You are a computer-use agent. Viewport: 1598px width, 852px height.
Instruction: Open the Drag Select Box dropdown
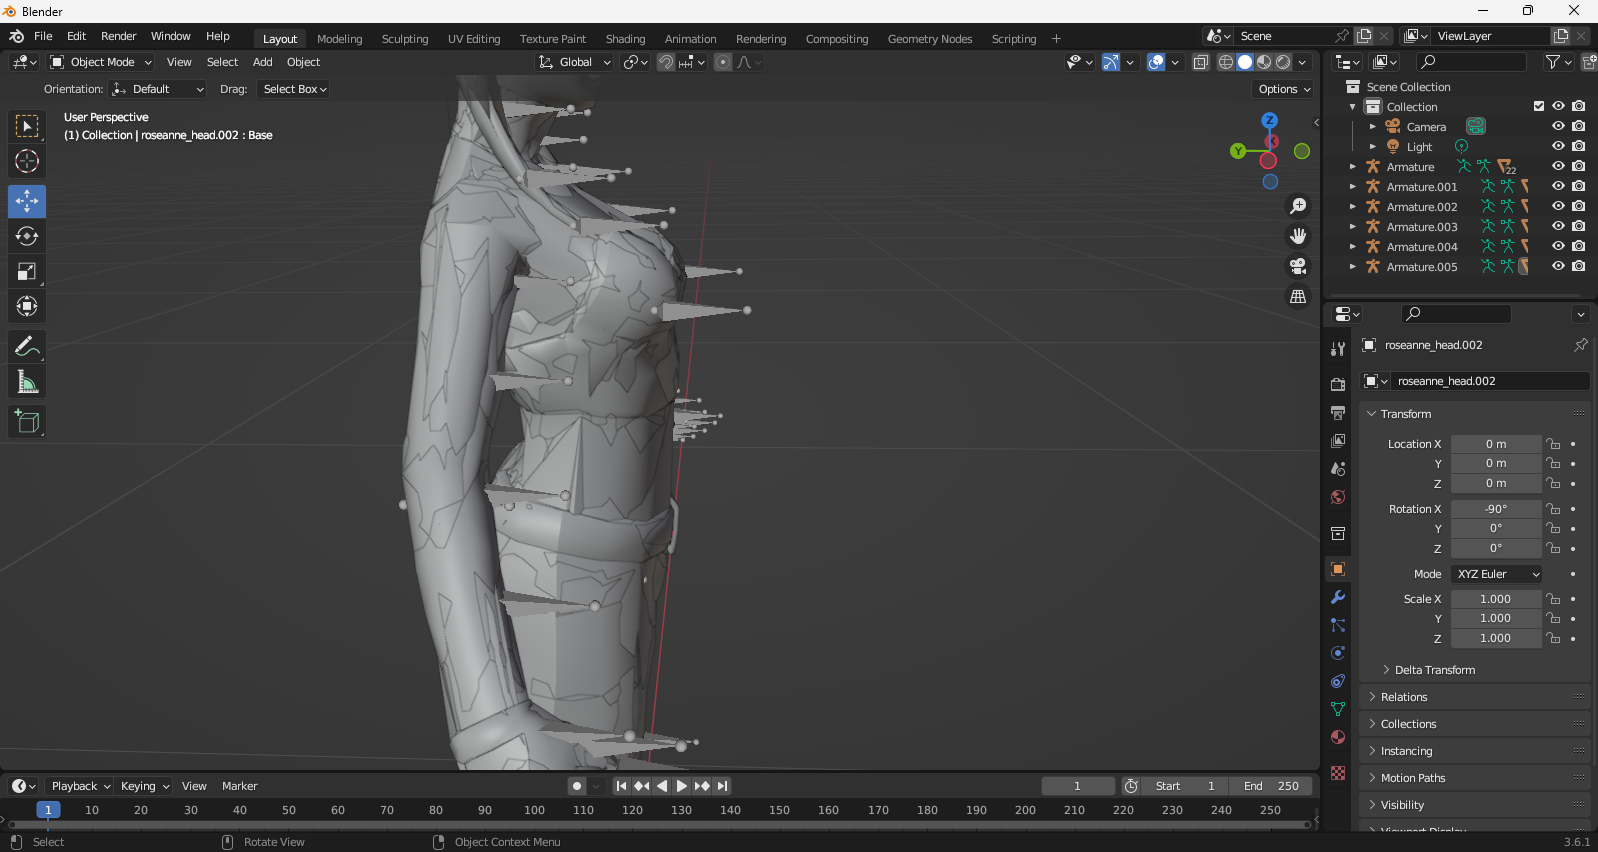[294, 89]
